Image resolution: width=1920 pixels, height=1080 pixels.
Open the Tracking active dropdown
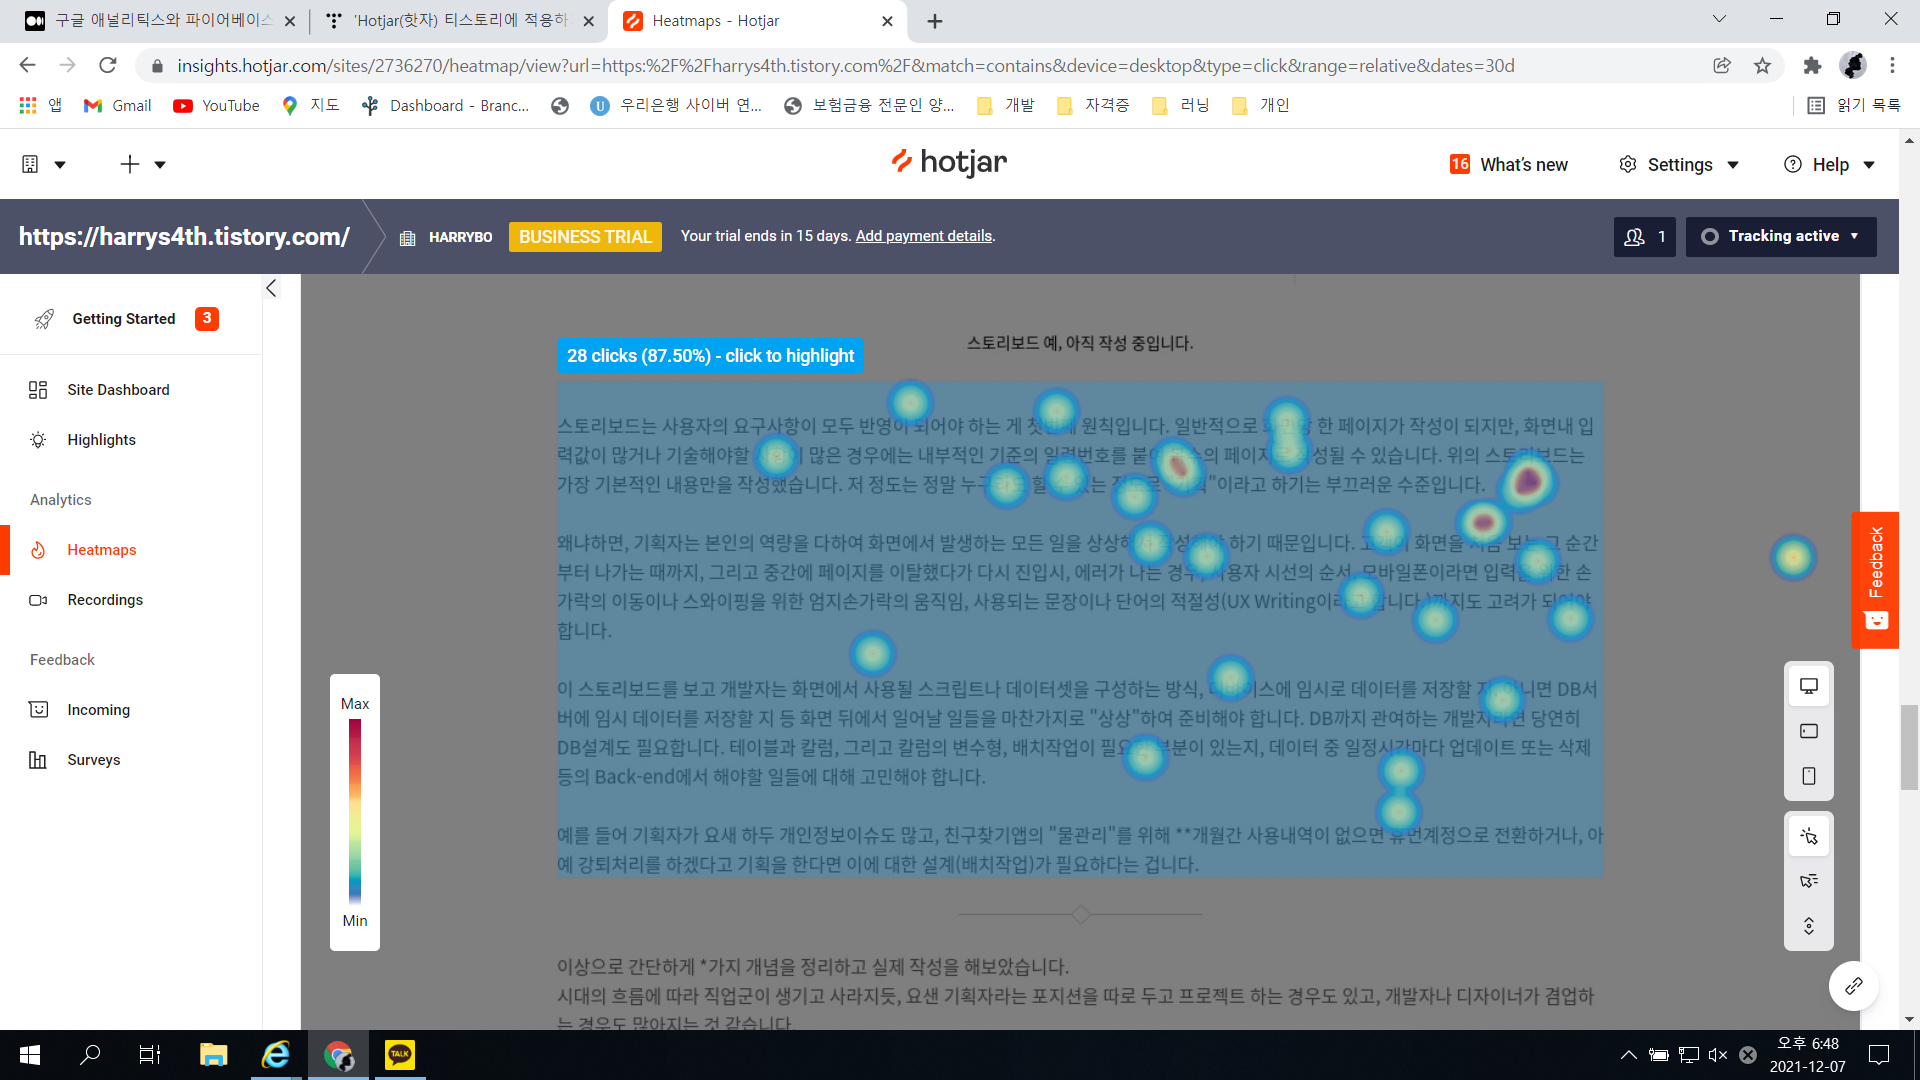[1781, 237]
